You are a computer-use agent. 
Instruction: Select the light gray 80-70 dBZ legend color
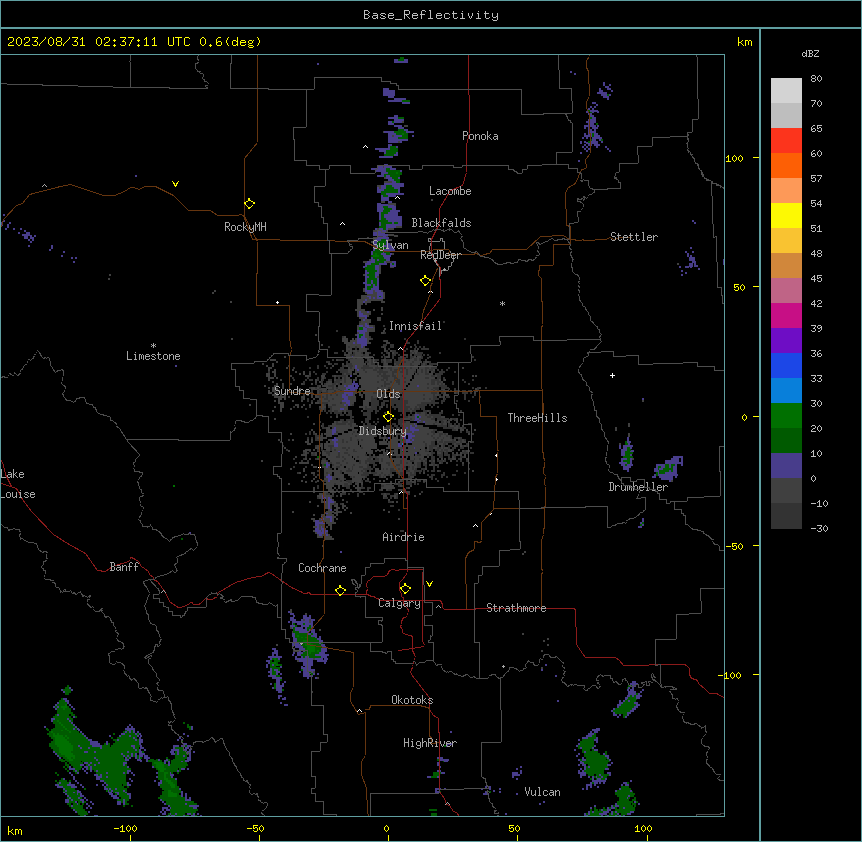[x=786, y=91]
